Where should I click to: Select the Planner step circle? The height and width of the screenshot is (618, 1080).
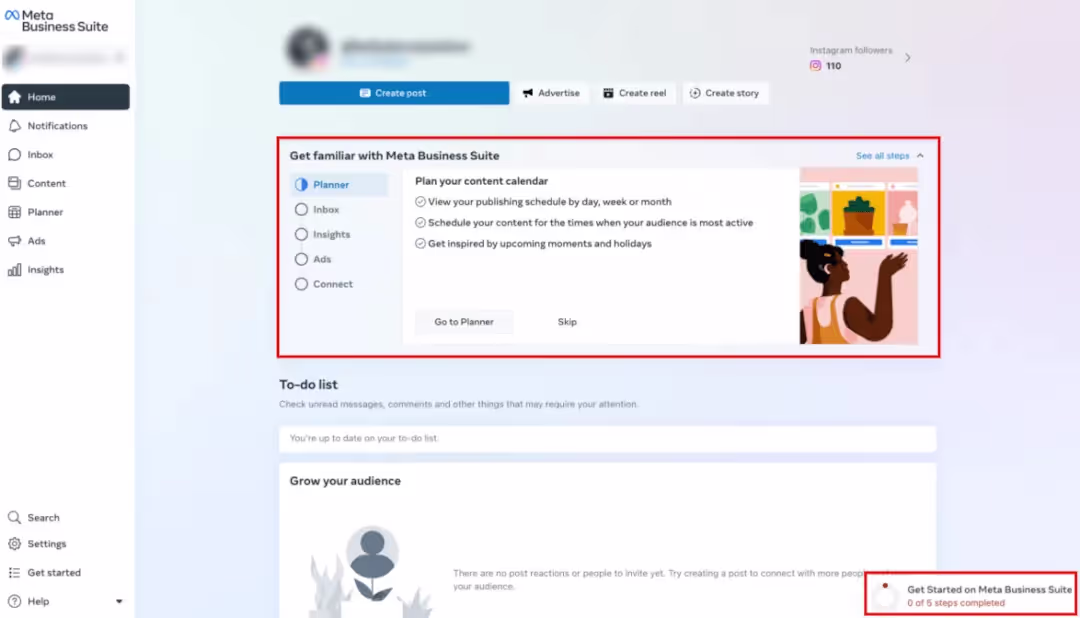pyautogui.click(x=301, y=185)
